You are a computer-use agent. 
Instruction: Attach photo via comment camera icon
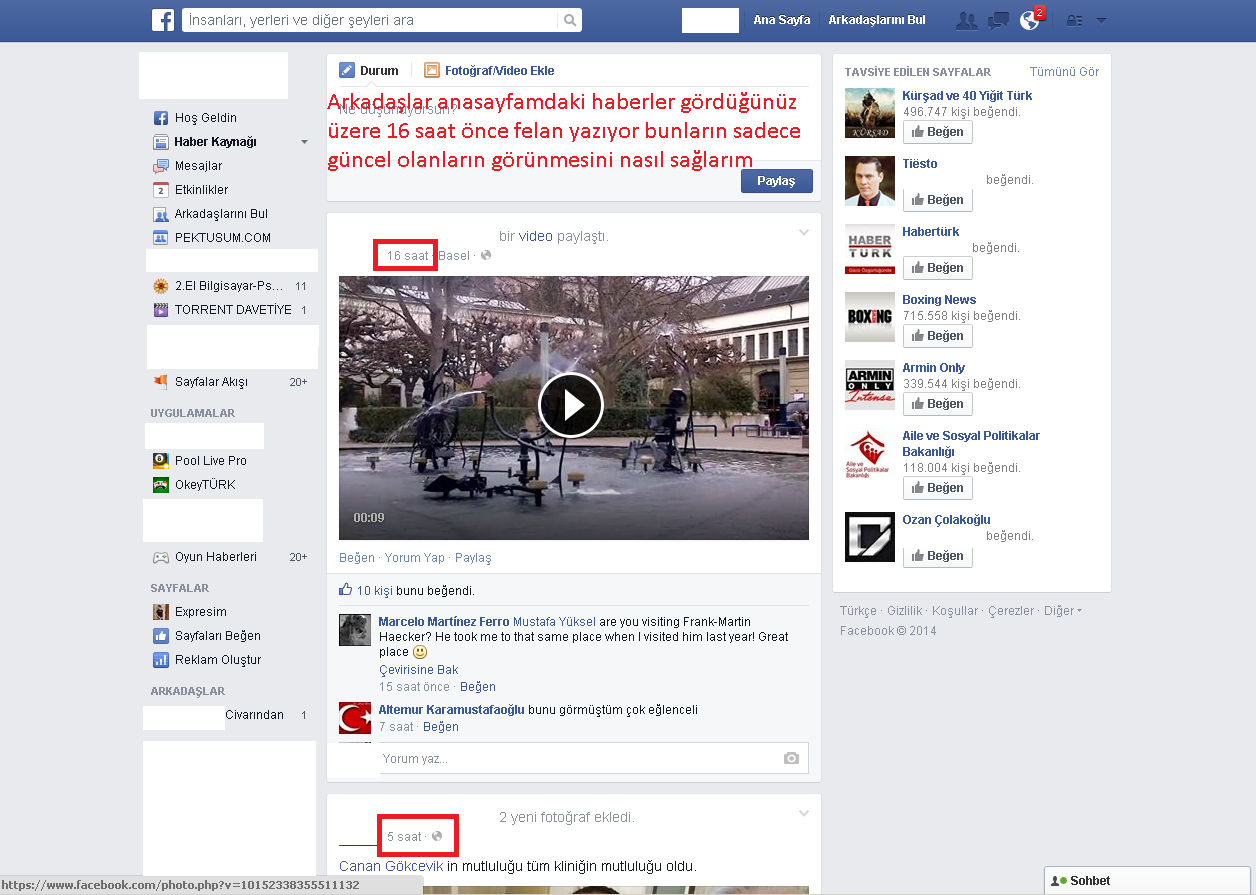[791, 758]
